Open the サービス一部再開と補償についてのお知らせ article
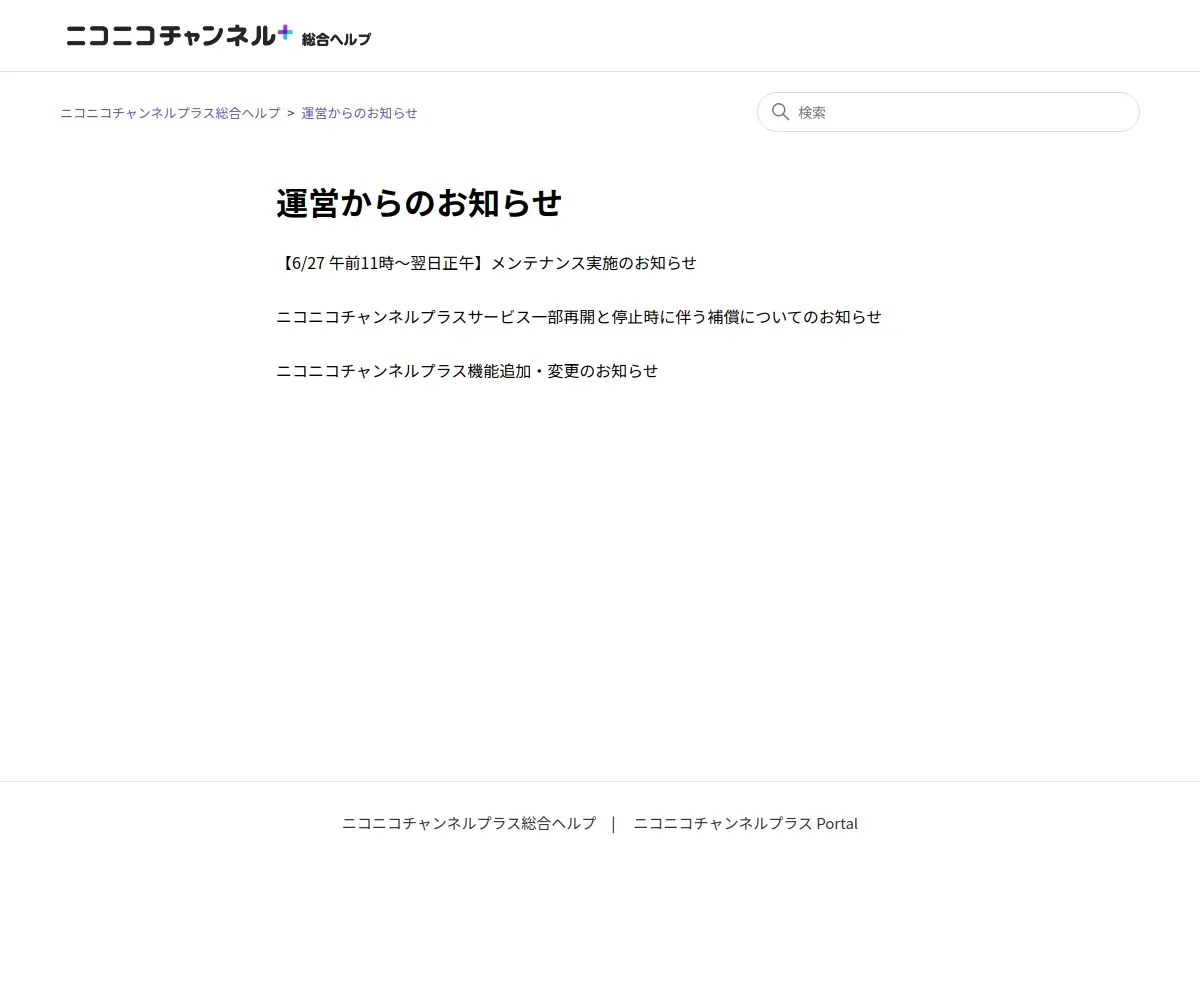 pyautogui.click(x=579, y=317)
